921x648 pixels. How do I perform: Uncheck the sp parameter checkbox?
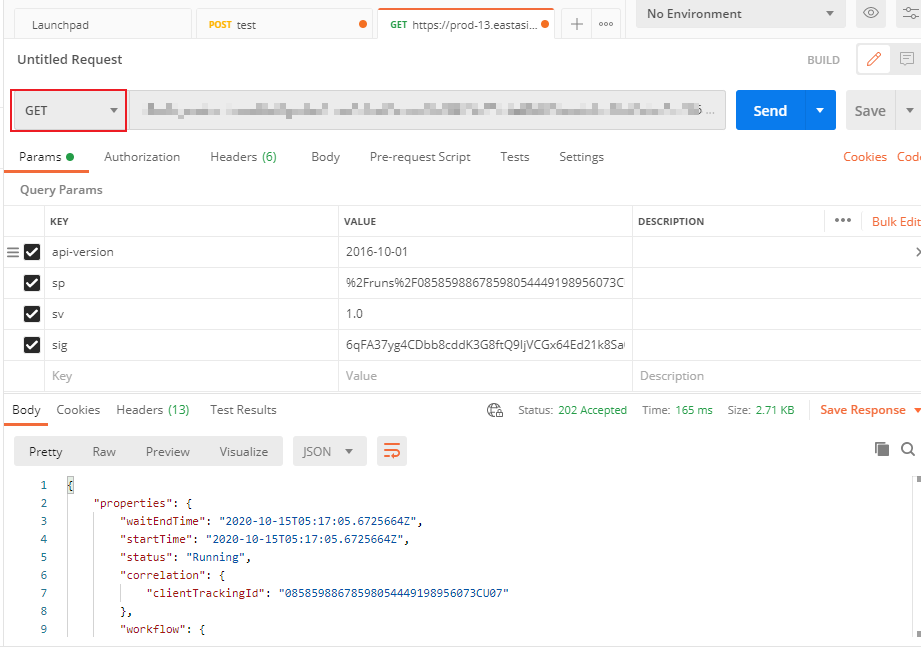coord(32,283)
